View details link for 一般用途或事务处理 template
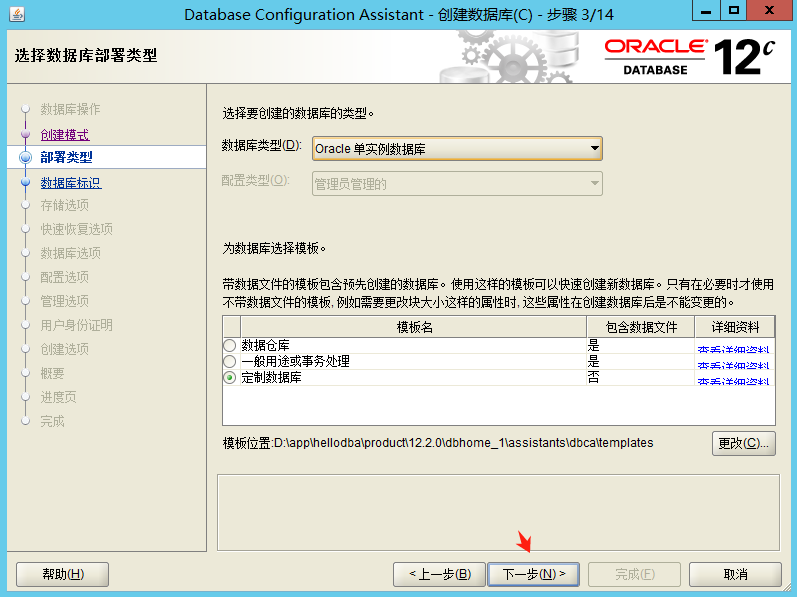 pyautogui.click(x=733, y=365)
